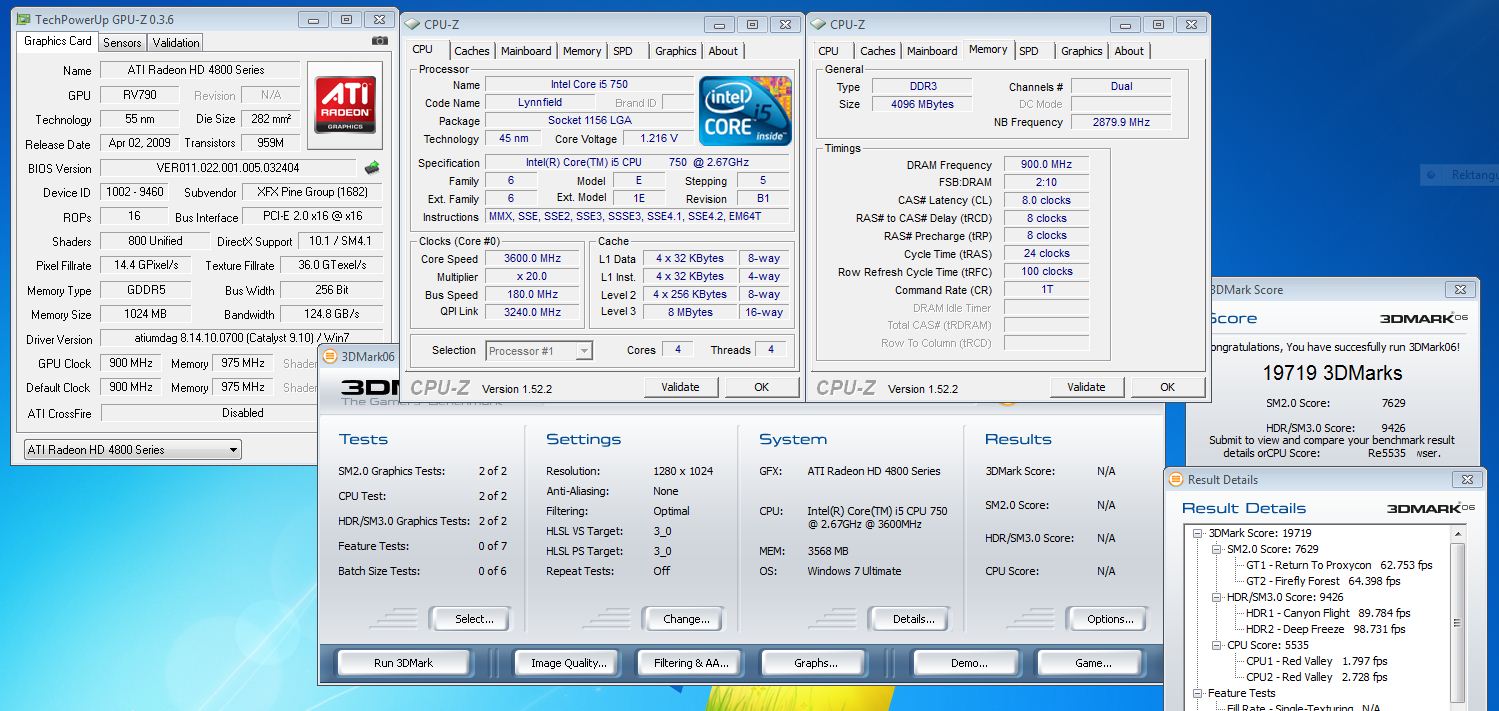Collapse the HDR/SM3.0 Score tree node
The height and width of the screenshot is (711, 1499).
1217,597
